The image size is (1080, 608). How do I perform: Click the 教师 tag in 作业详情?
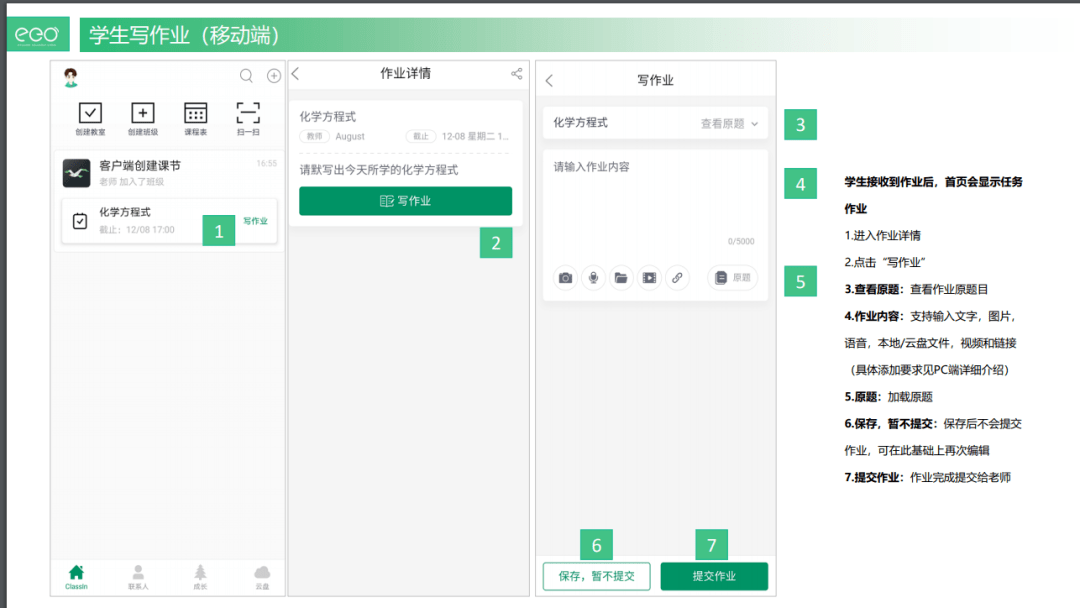315,136
